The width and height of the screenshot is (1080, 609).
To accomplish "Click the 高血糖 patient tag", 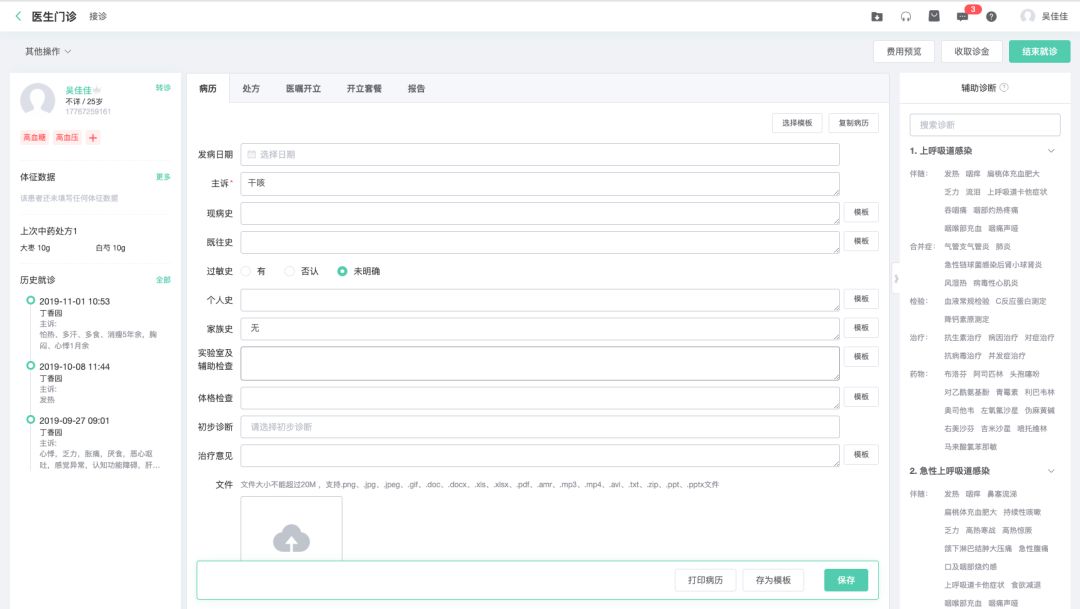I will pos(34,137).
